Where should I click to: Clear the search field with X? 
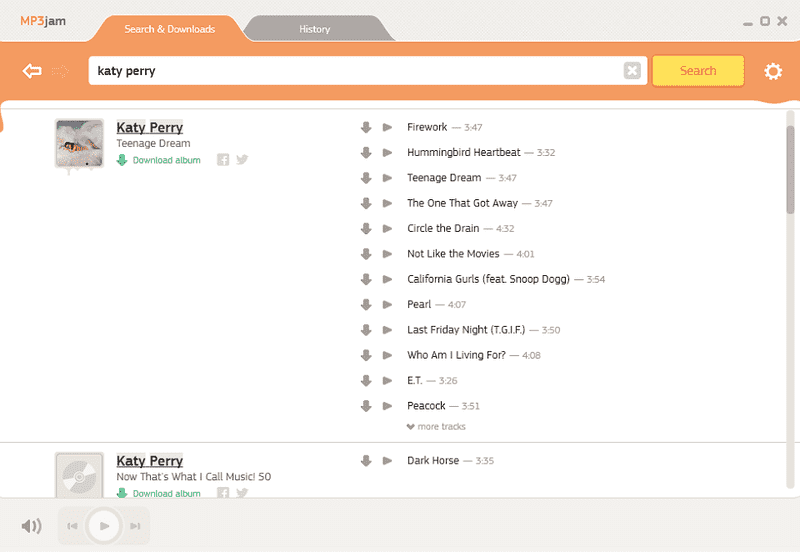point(632,71)
